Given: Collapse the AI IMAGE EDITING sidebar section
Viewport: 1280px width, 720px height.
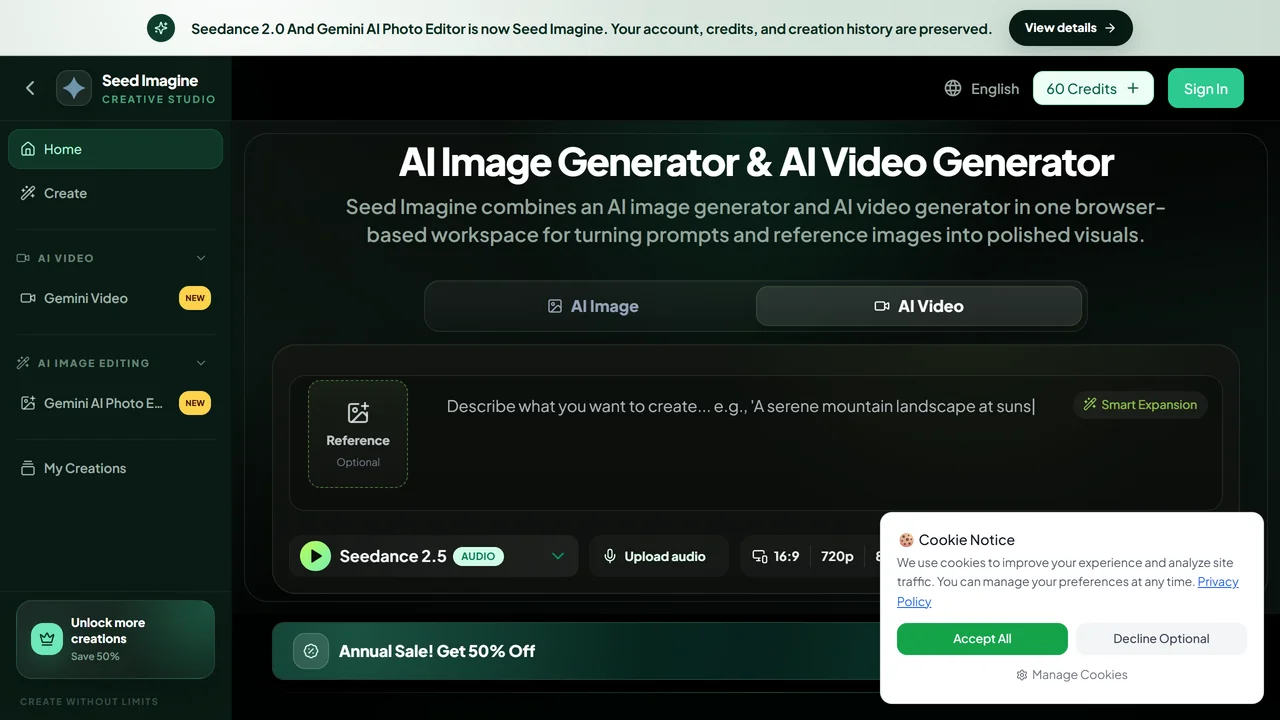Looking at the screenshot, I should [x=201, y=363].
